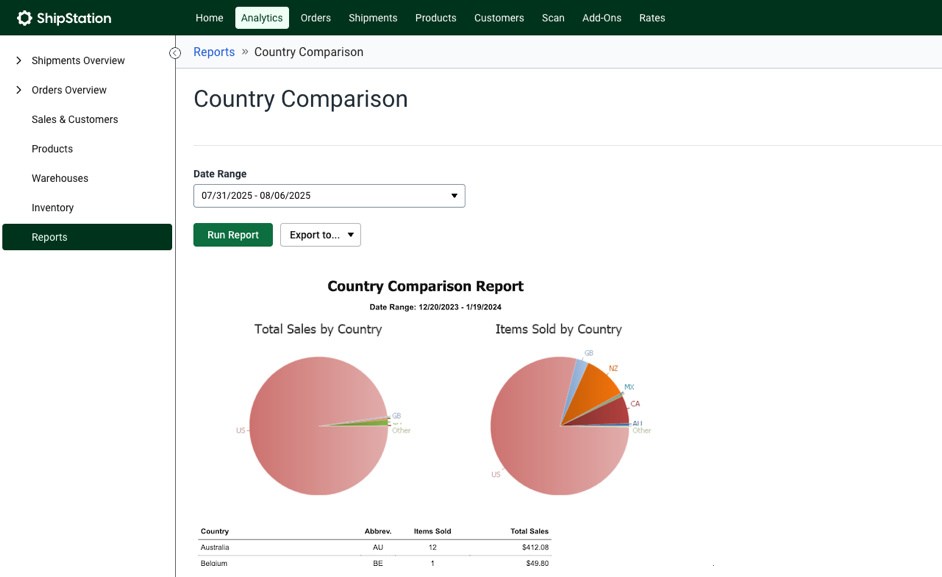
Task: Select Warehouses in the sidebar
Action: tap(58, 178)
